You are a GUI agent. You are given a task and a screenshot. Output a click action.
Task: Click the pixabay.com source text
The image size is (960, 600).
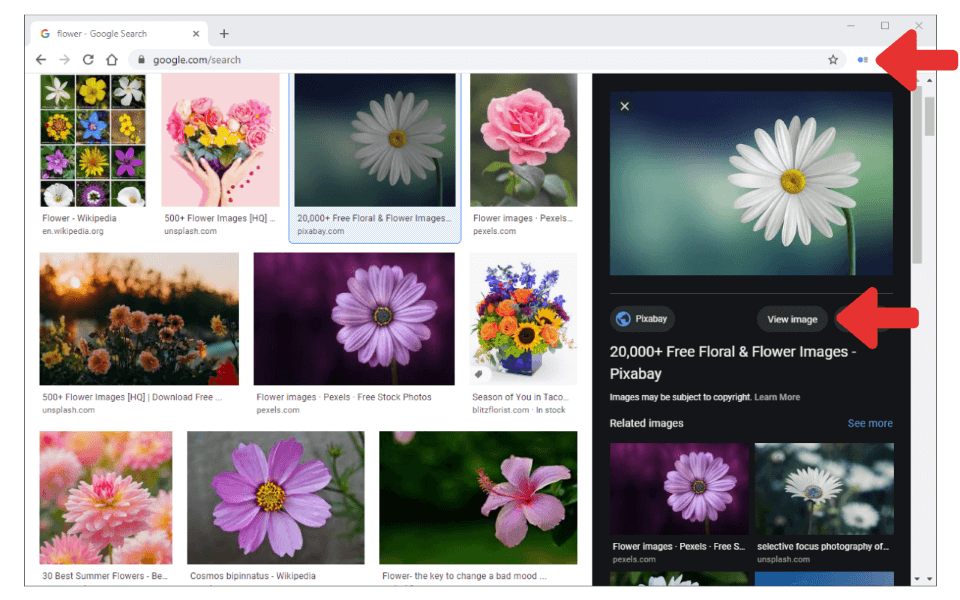321,231
